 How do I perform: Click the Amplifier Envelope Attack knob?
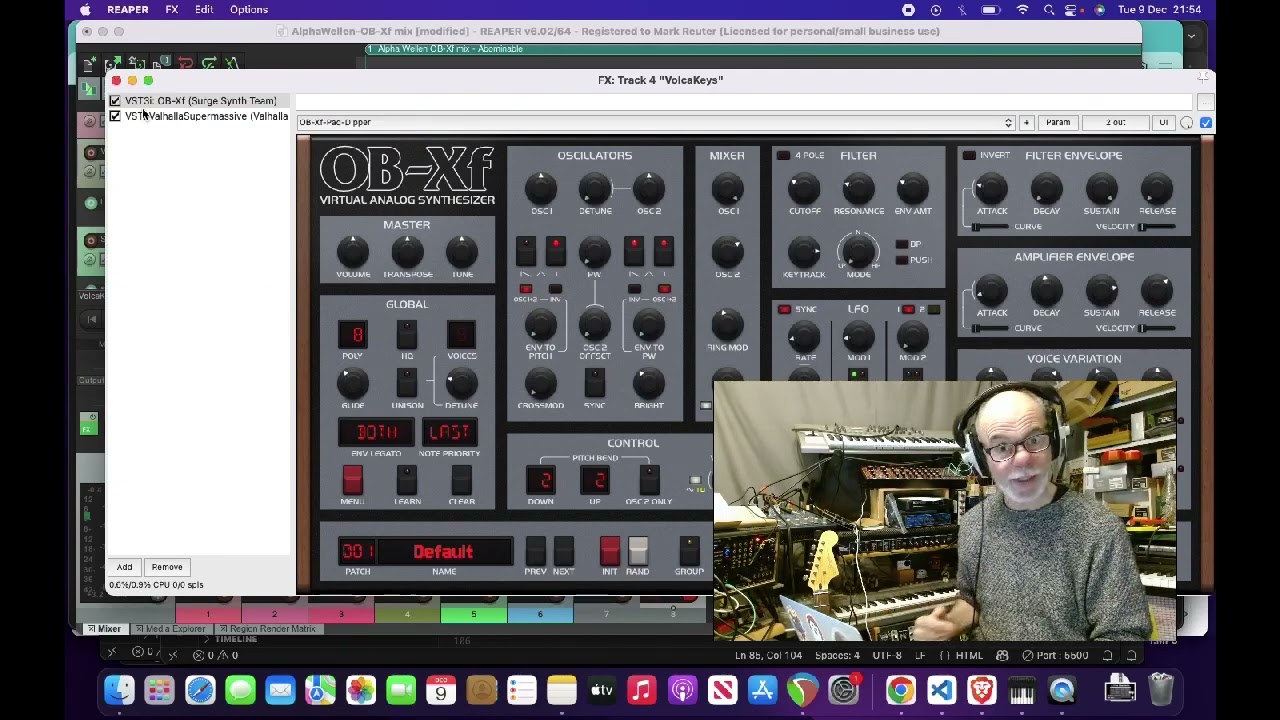click(x=991, y=289)
